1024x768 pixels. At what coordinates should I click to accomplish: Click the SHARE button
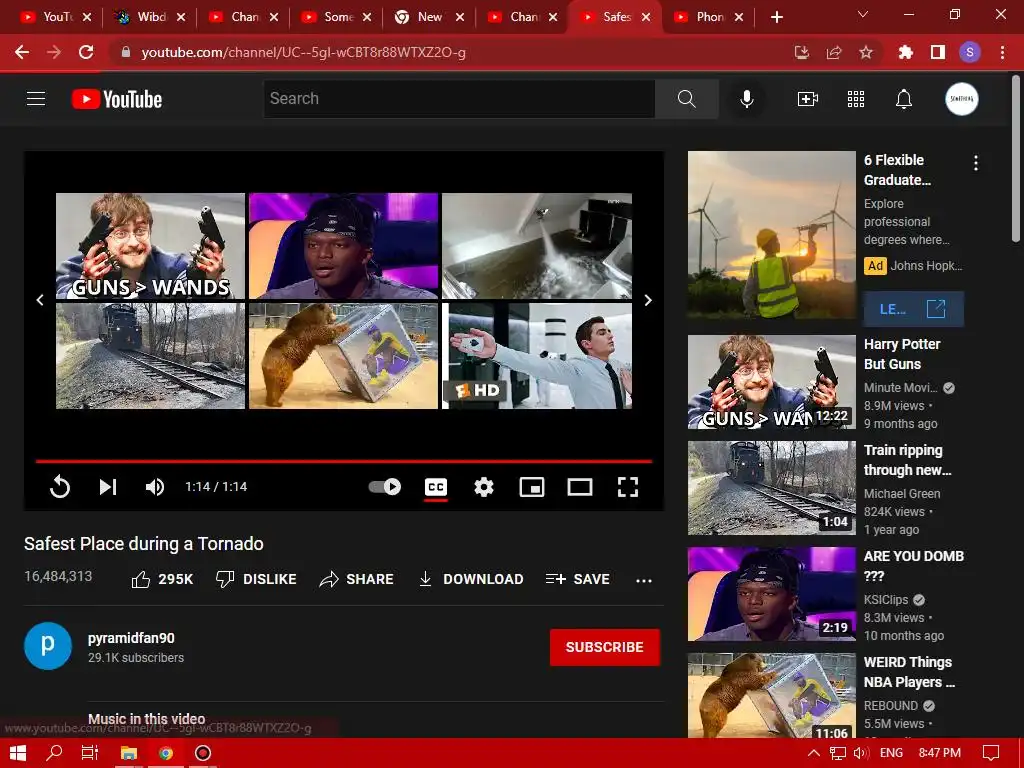[357, 579]
